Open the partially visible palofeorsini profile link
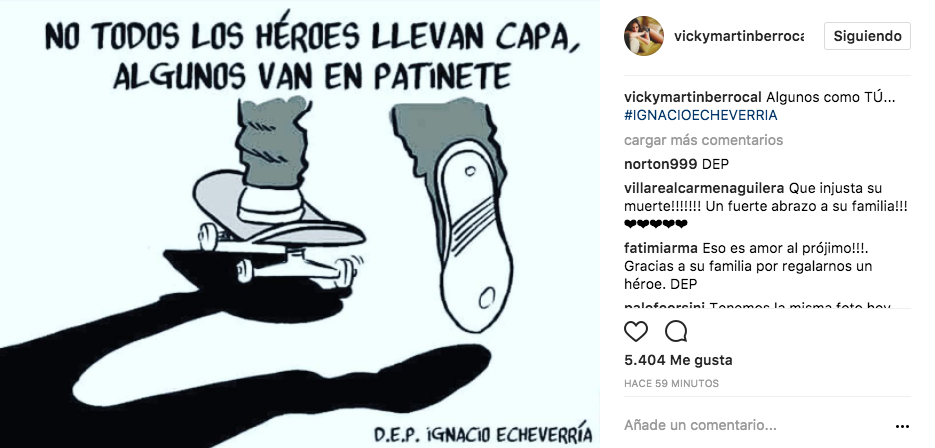 [664, 306]
